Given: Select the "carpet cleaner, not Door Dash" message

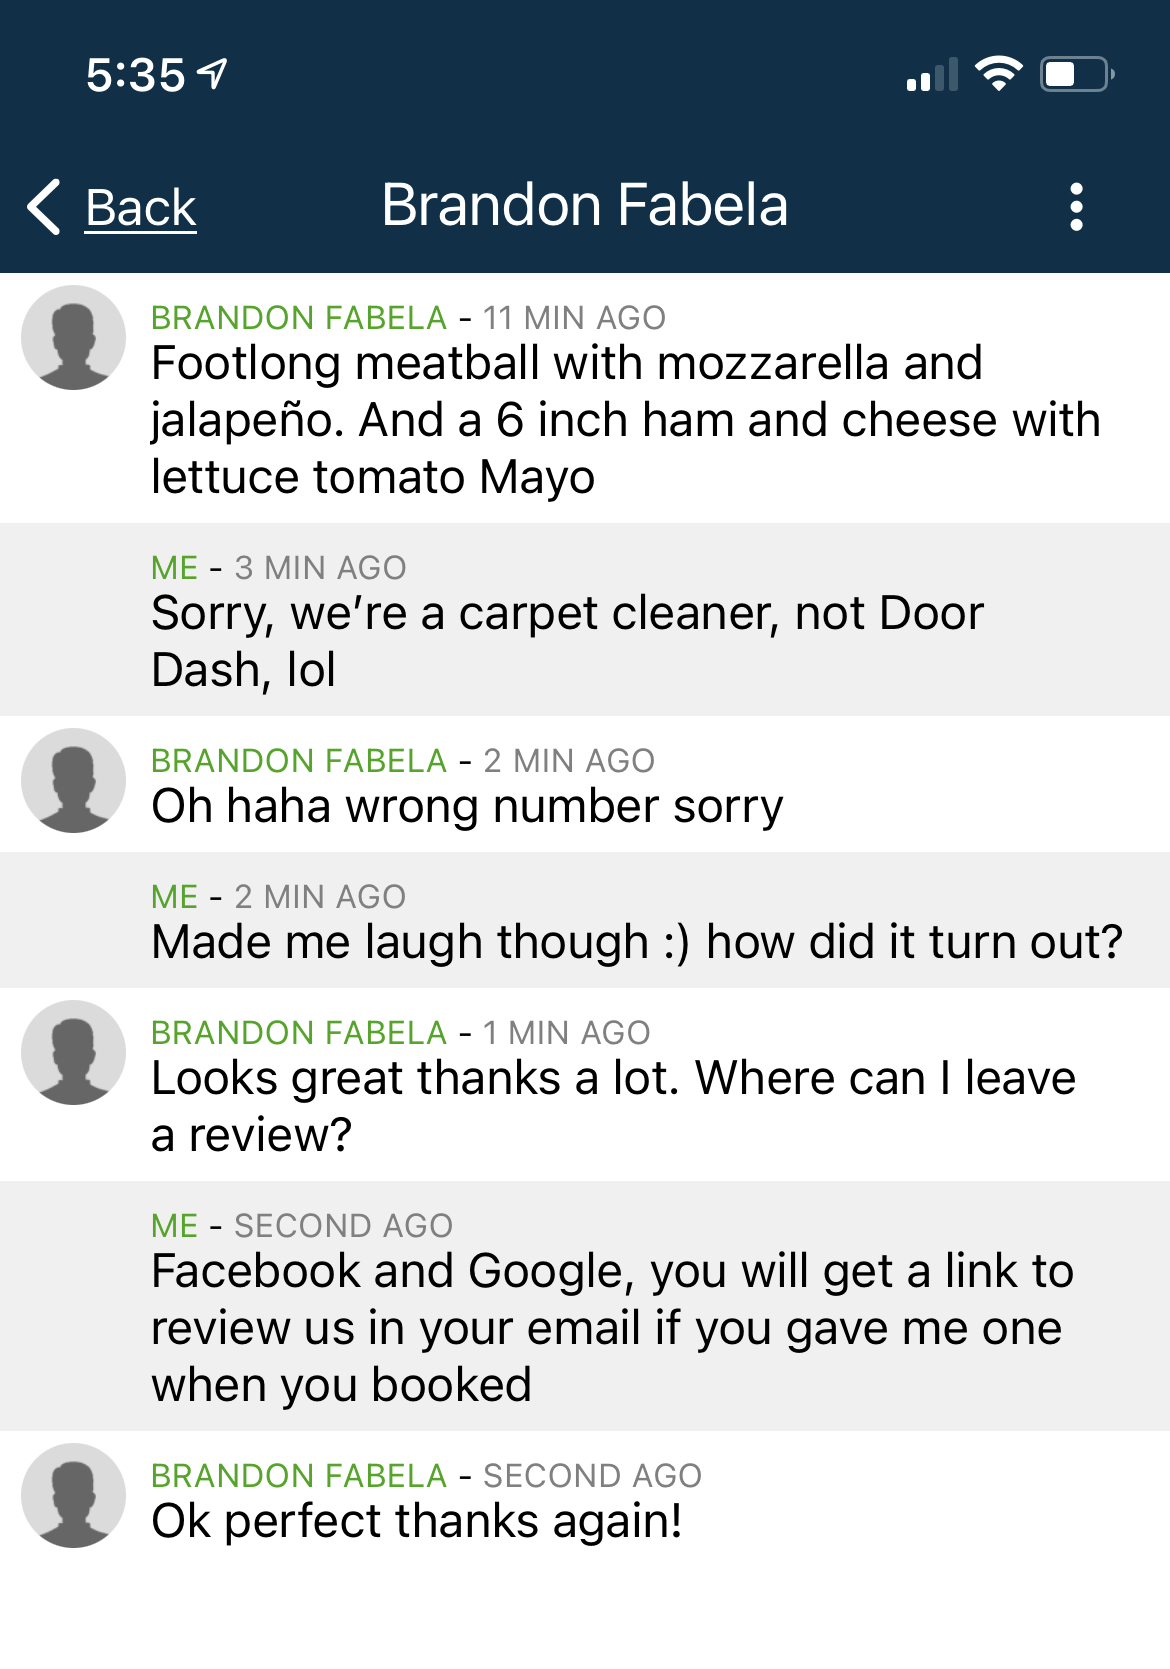Looking at the screenshot, I should click(x=567, y=641).
